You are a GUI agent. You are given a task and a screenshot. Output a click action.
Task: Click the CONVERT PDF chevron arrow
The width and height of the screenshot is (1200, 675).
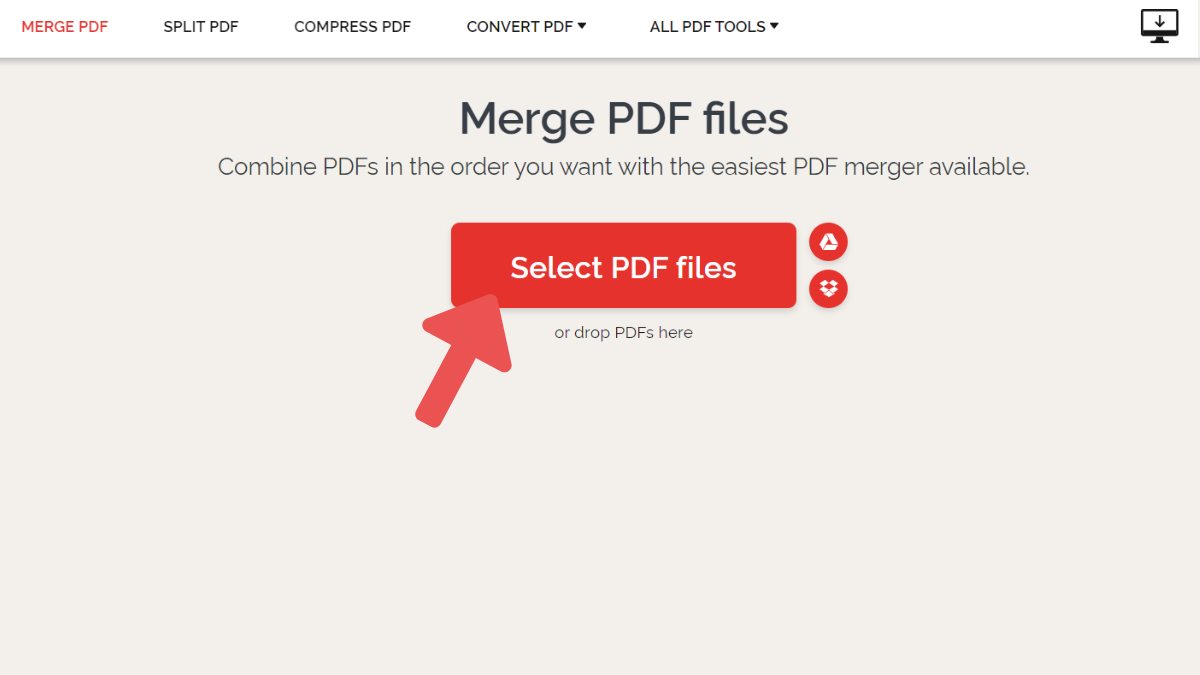tap(583, 26)
